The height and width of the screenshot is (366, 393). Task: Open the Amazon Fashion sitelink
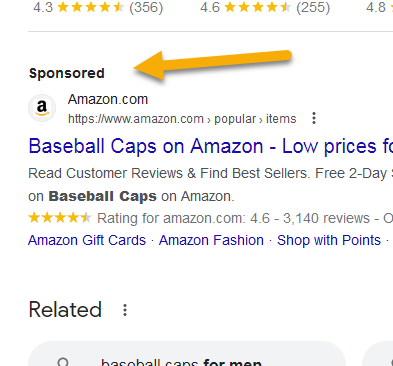211,240
